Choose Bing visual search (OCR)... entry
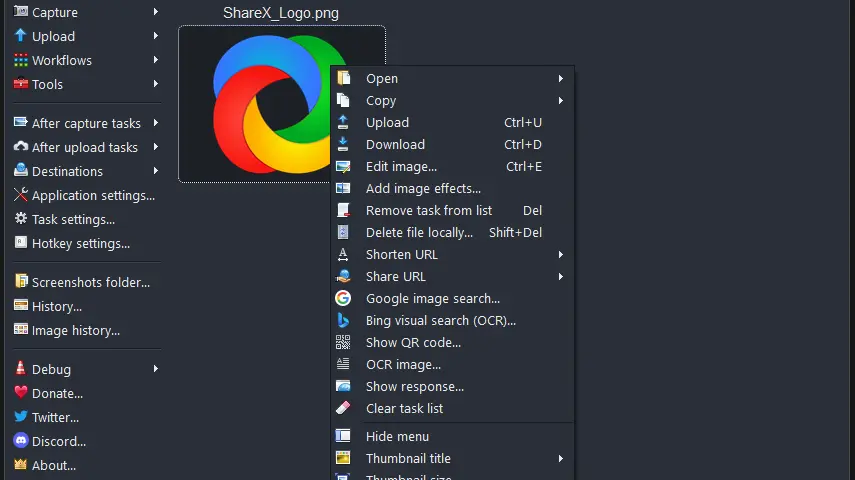Image resolution: width=855 pixels, height=480 pixels. coord(453,321)
